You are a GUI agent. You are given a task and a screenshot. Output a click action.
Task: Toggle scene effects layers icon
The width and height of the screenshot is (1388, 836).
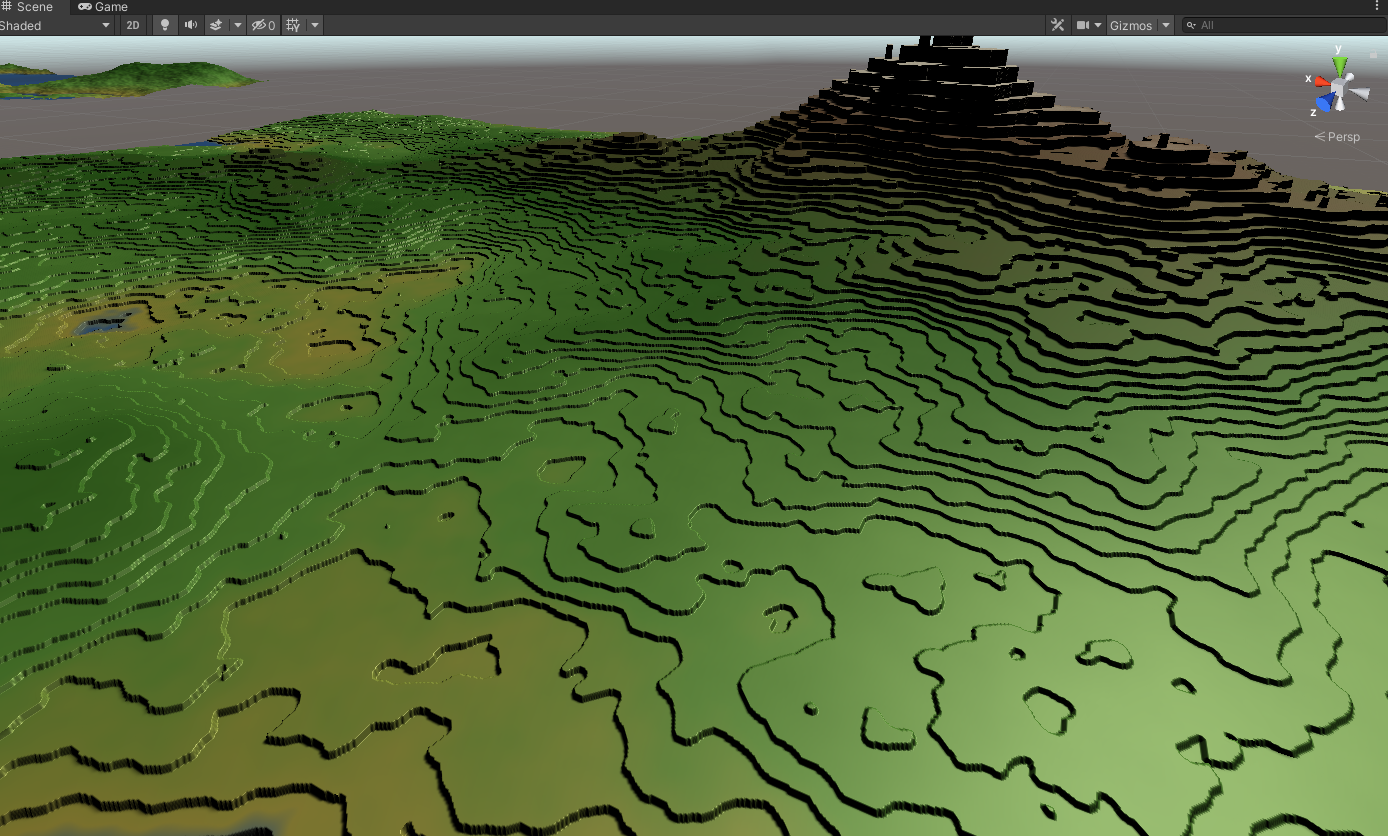coord(215,25)
